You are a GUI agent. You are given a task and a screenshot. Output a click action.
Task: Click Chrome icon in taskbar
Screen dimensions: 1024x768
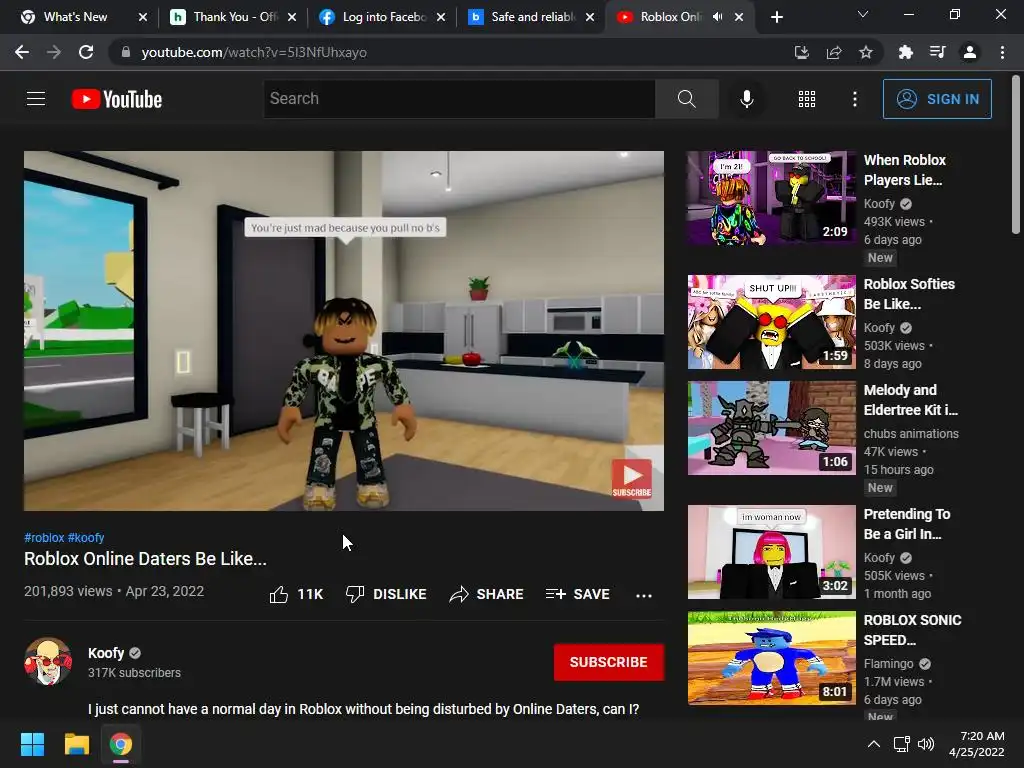pos(121,744)
